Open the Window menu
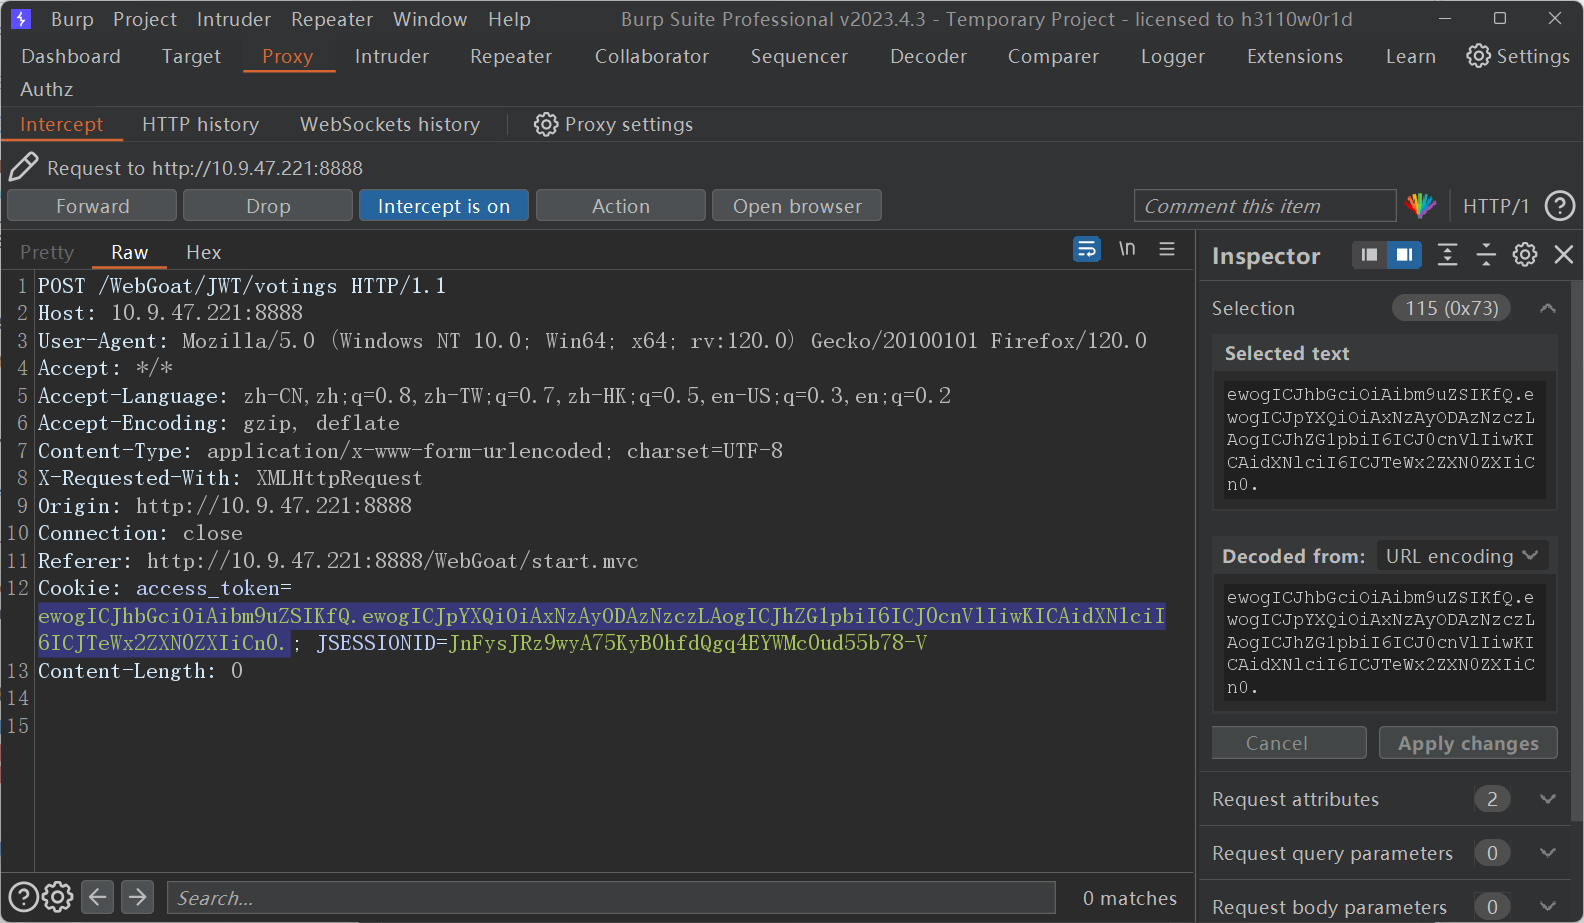Image resolution: width=1584 pixels, height=923 pixels. [430, 19]
